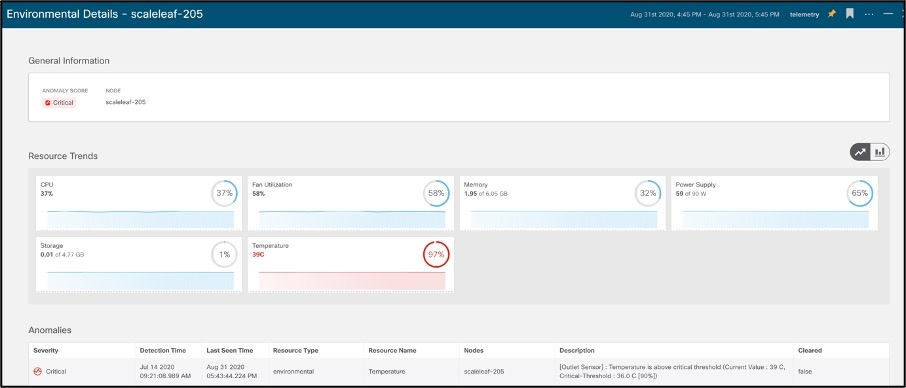Click the Anomalies section heading
Image resolution: width=906 pixels, height=388 pixels.
(x=50, y=330)
